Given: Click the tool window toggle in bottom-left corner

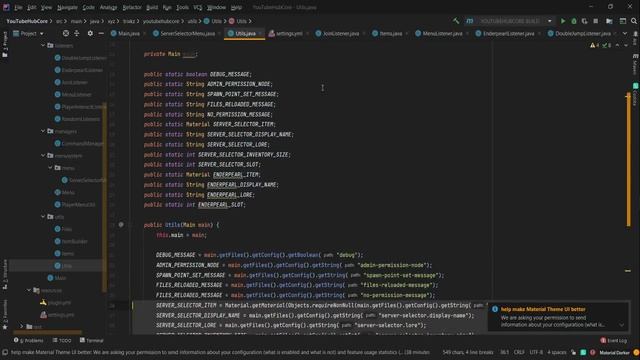Looking at the screenshot, I should (x=5, y=352).
